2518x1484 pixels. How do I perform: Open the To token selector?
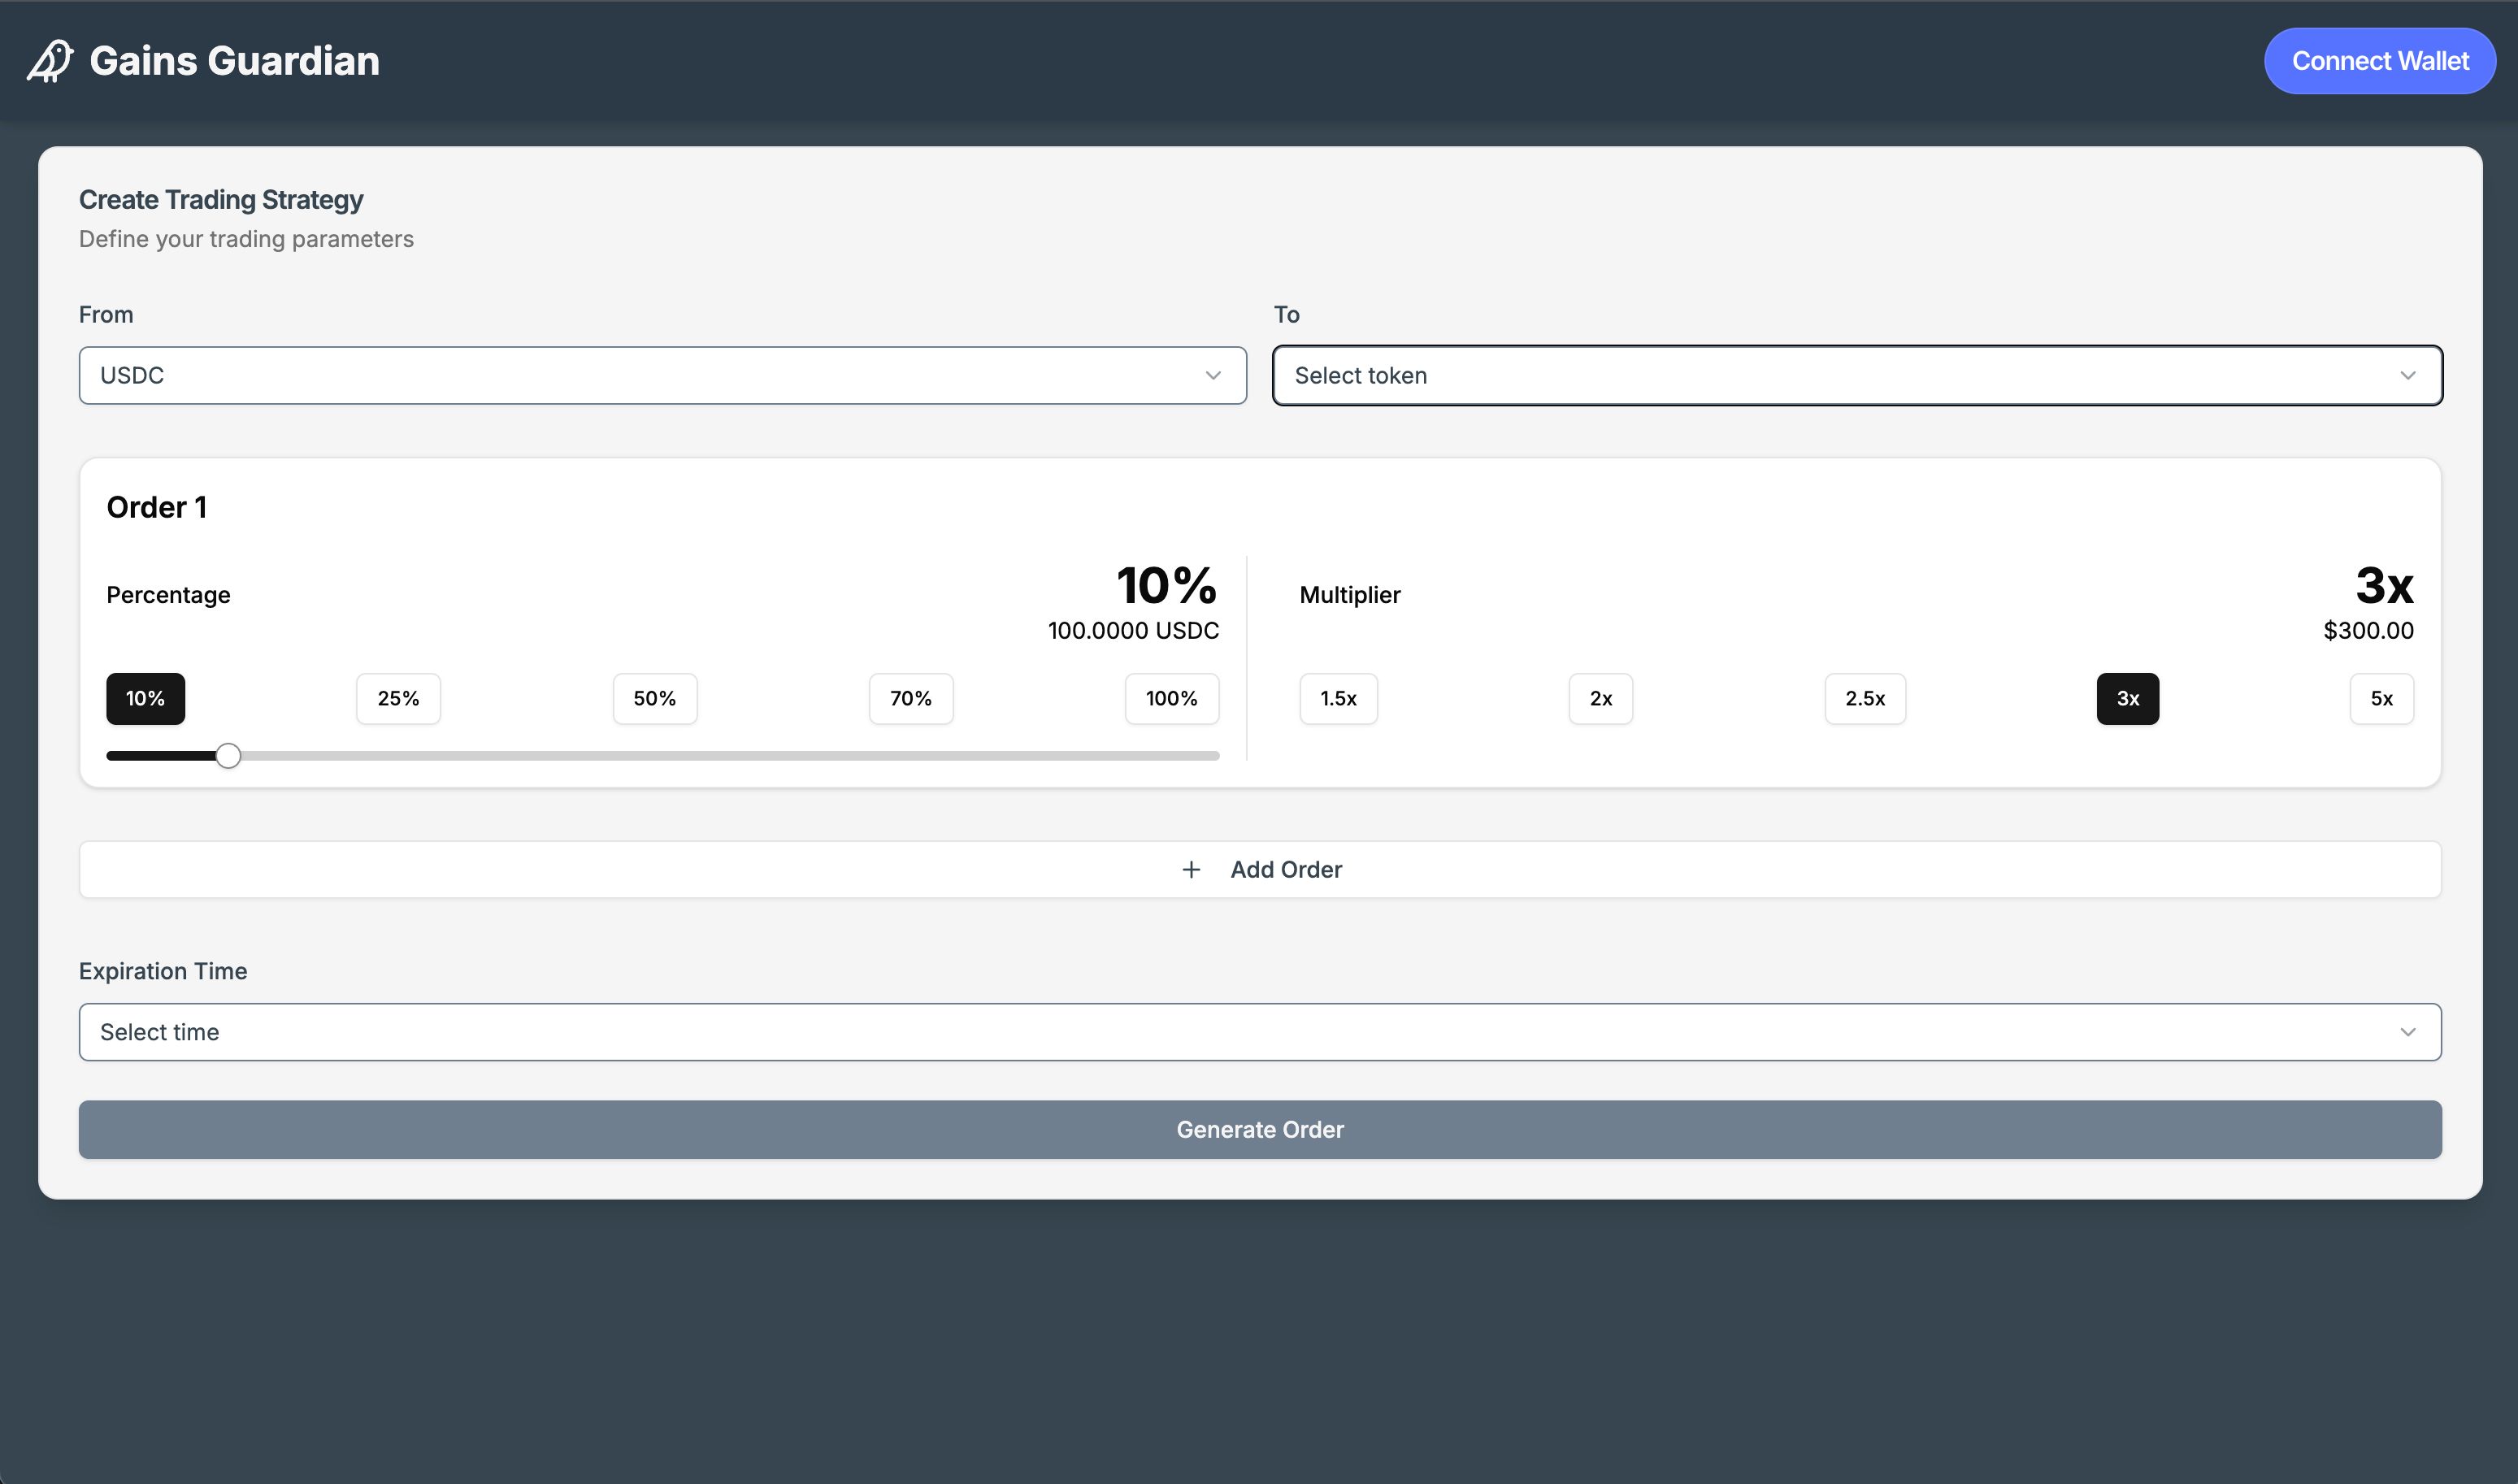(x=1857, y=375)
